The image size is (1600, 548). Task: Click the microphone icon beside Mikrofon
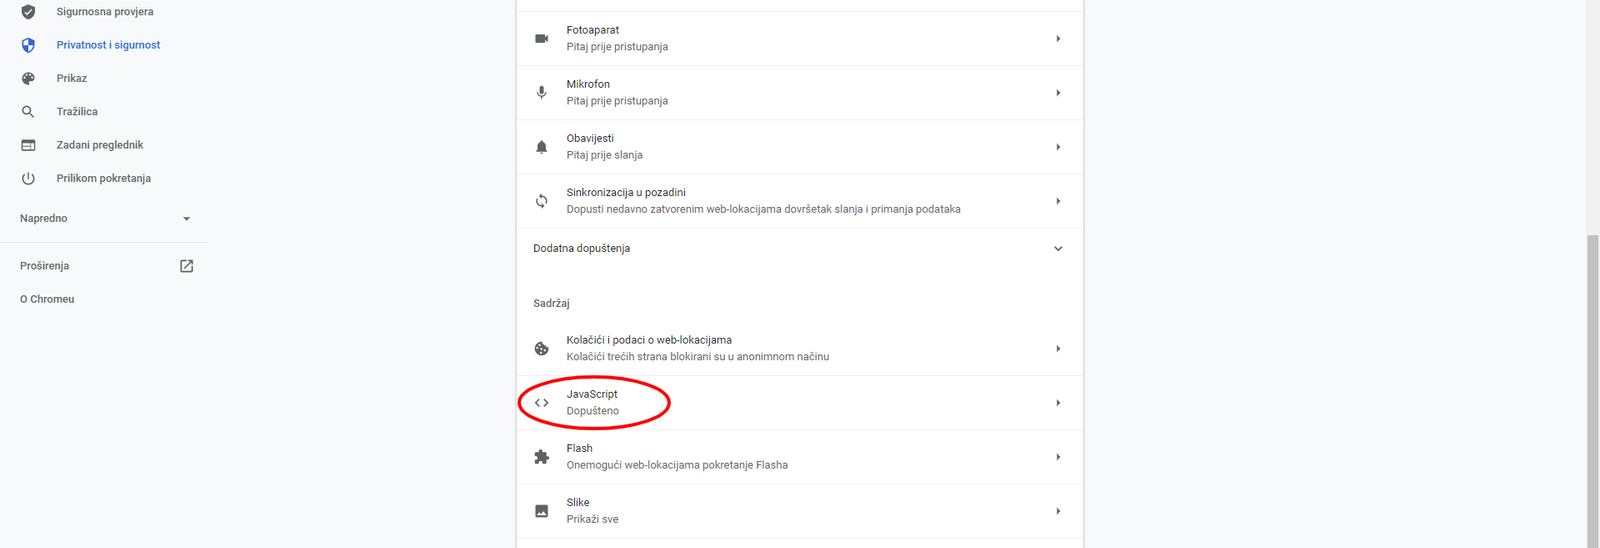541,93
